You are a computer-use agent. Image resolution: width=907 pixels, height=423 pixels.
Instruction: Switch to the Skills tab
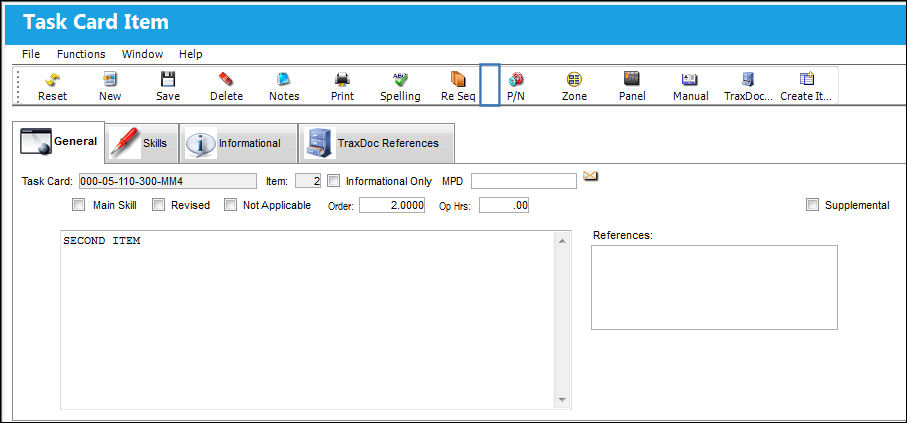pyautogui.click(x=142, y=143)
